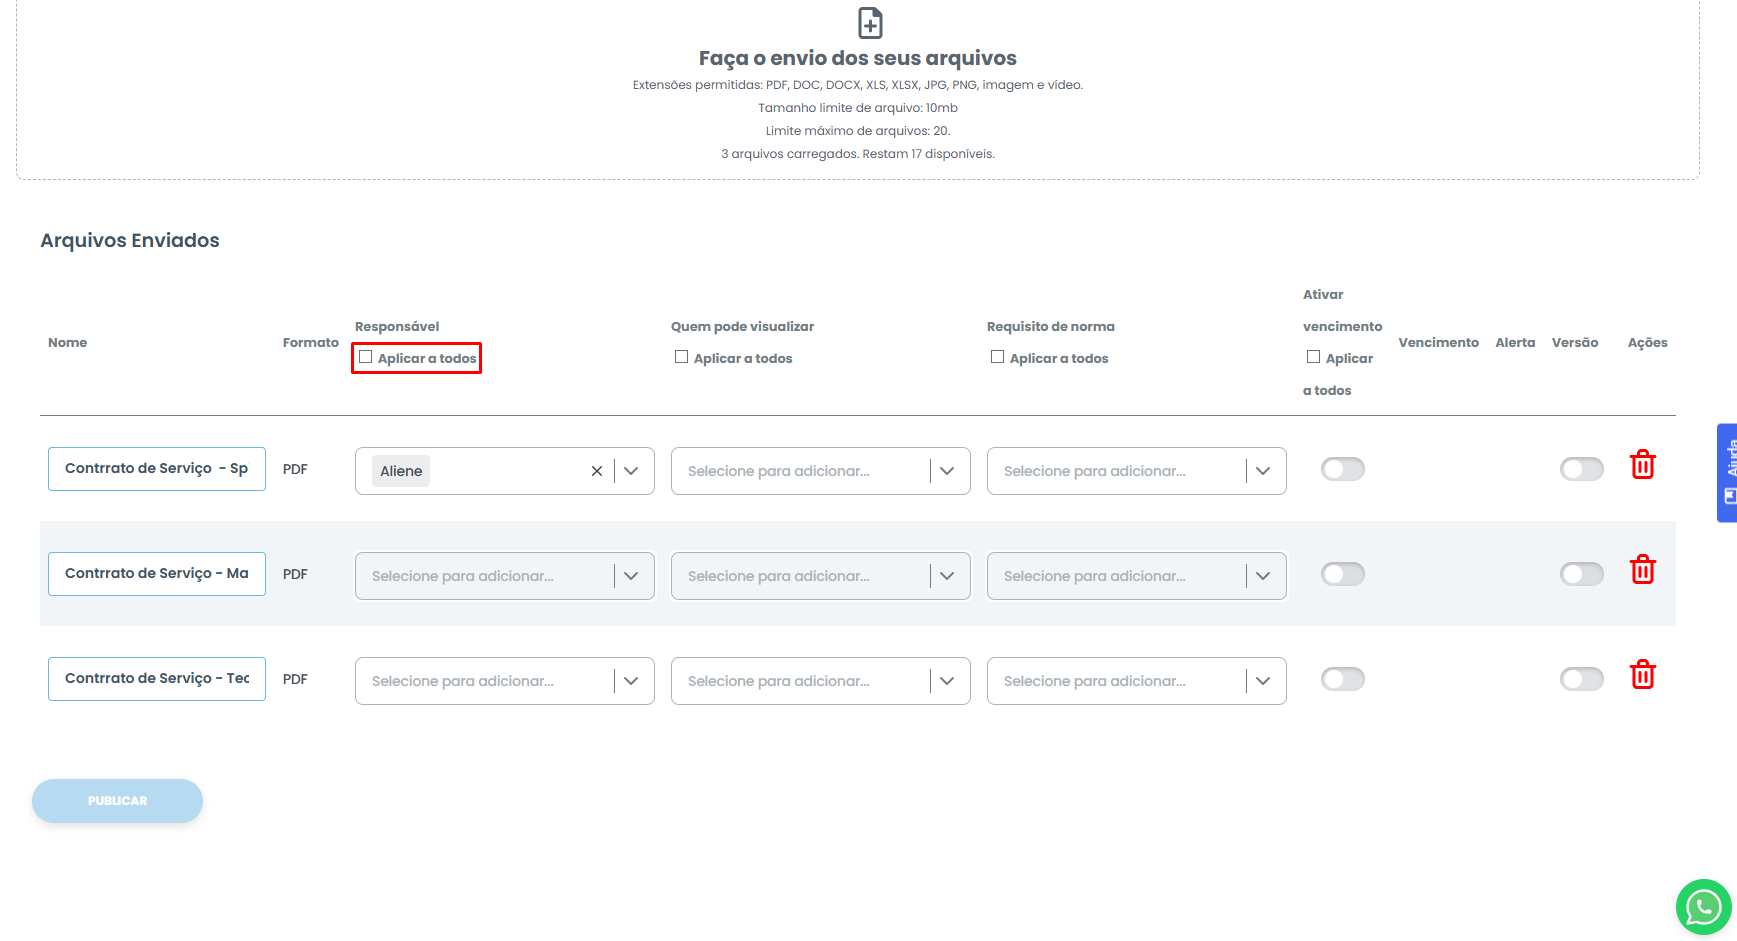Open Quem pode visualizar dropdown, first row
This screenshot has height=941, width=1737.
pyautogui.click(x=947, y=471)
